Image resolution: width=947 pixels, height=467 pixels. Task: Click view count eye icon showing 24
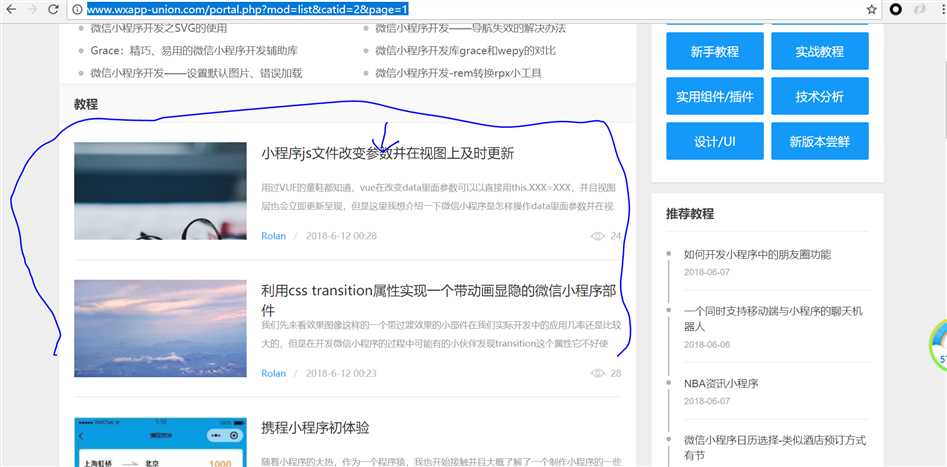[598, 236]
